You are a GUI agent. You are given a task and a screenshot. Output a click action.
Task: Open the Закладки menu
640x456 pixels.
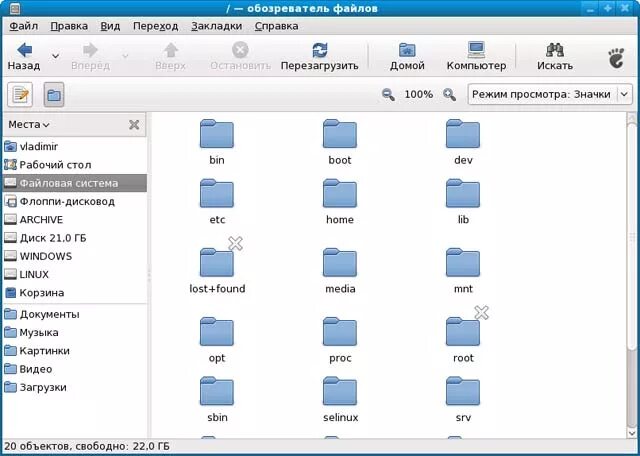point(216,26)
